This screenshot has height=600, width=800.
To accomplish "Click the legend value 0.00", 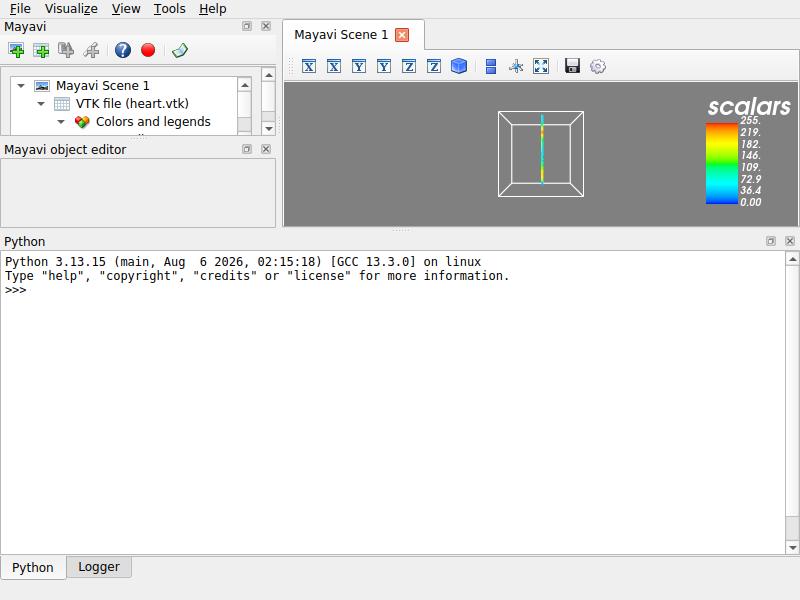I will 751,202.
